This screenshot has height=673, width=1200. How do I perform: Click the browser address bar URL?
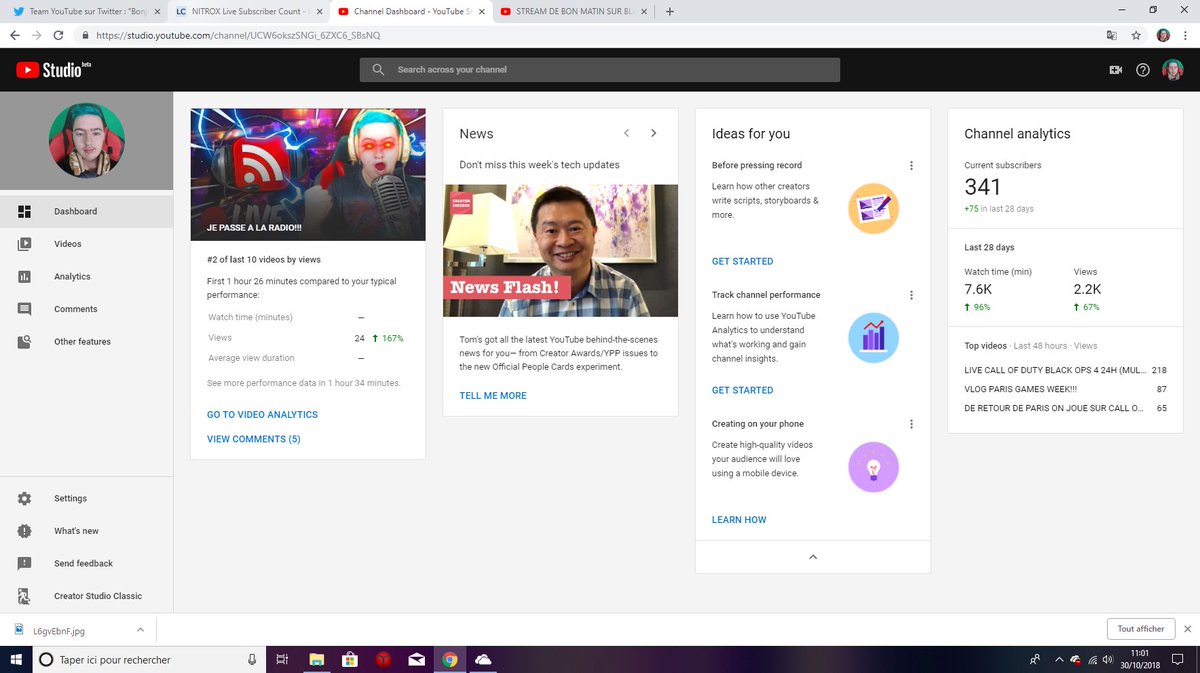tap(238, 34)
